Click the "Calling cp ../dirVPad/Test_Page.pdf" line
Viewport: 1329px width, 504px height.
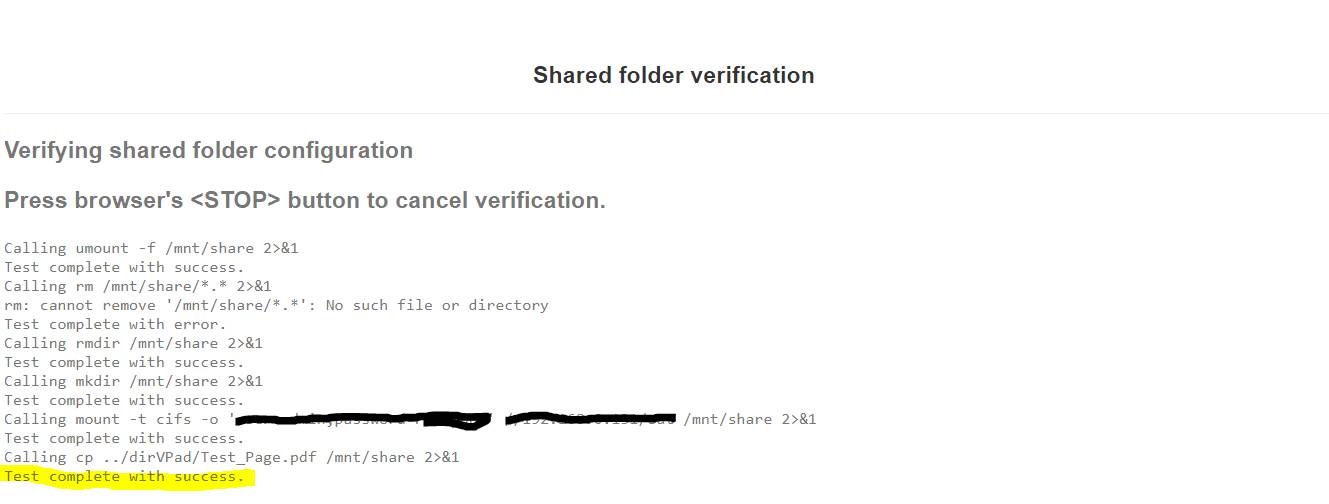[x=231, y=457]
